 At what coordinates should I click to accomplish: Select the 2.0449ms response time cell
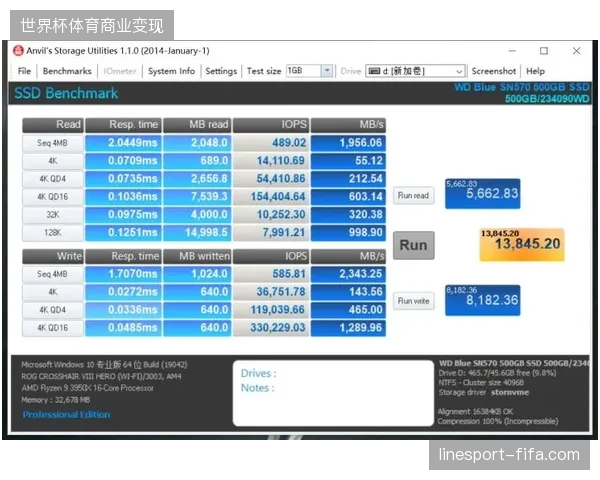123,143
